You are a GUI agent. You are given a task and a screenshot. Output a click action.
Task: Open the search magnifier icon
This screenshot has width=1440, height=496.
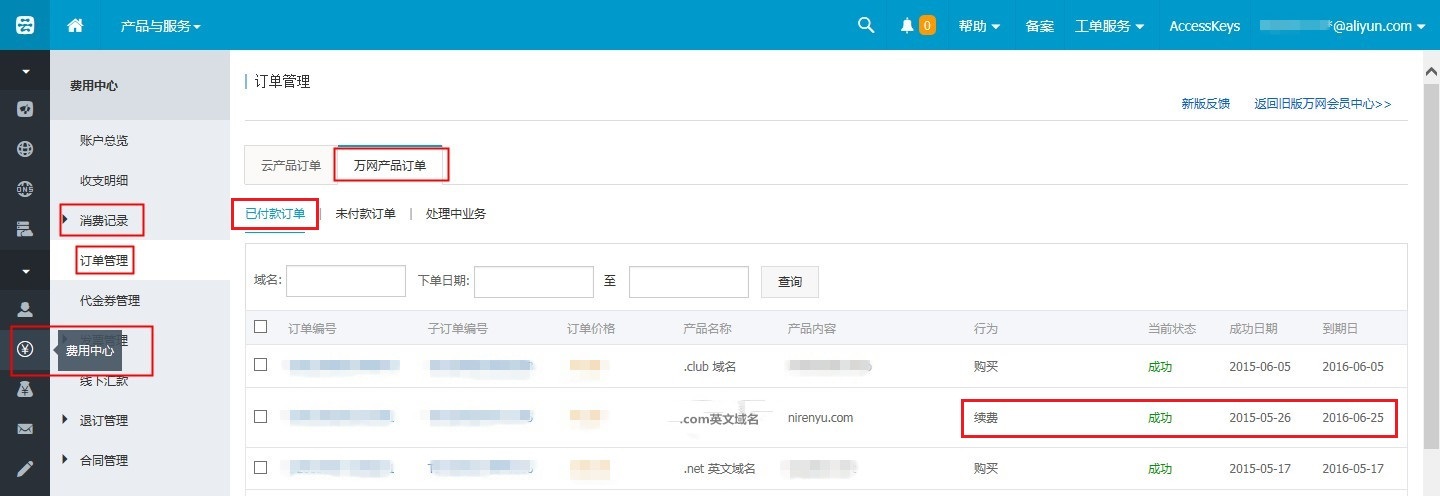[x=866, y=25]
